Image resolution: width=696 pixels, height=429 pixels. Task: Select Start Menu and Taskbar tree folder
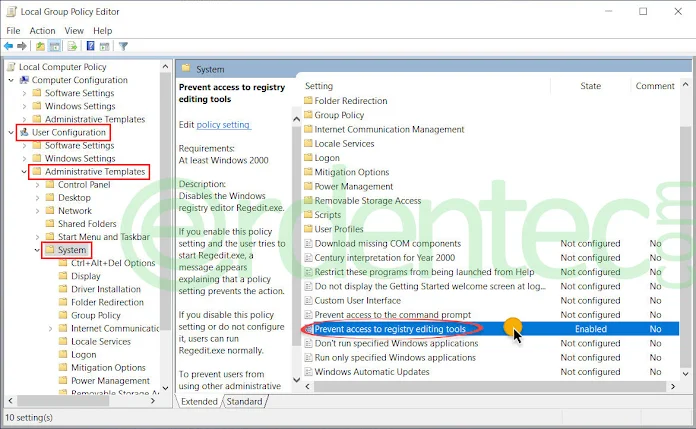click(x=104, y=237)
